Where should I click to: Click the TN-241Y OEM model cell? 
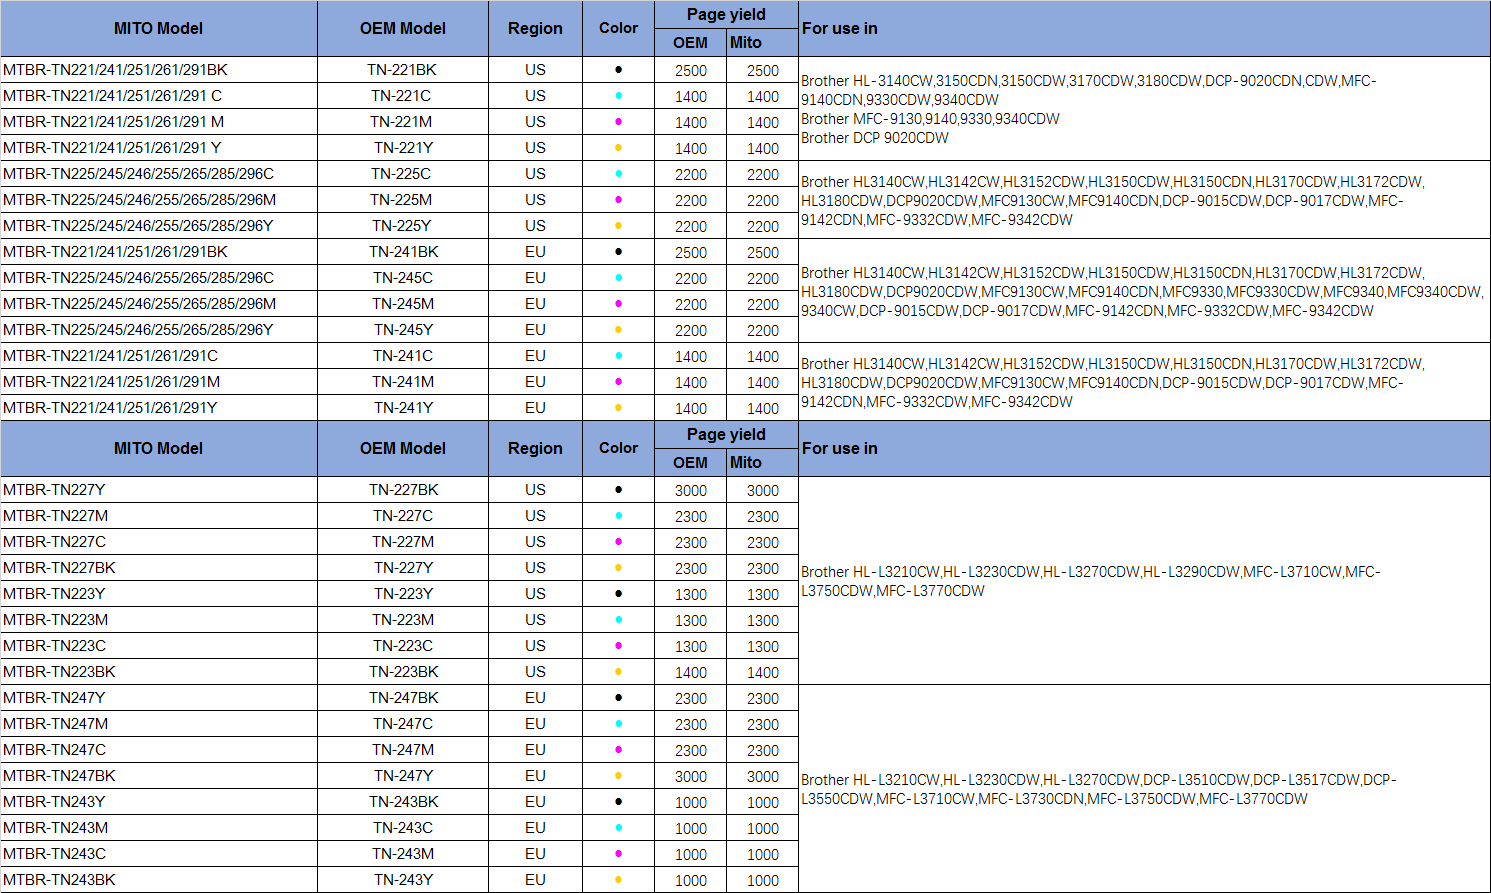click(402, 408)
